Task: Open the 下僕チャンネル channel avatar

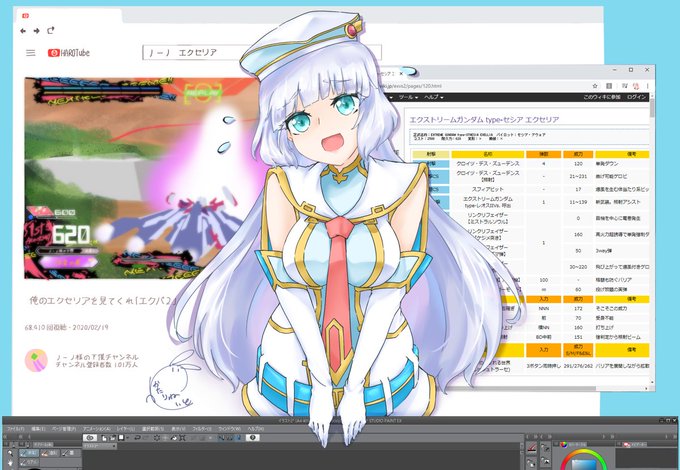Action: tap(36, 360)
